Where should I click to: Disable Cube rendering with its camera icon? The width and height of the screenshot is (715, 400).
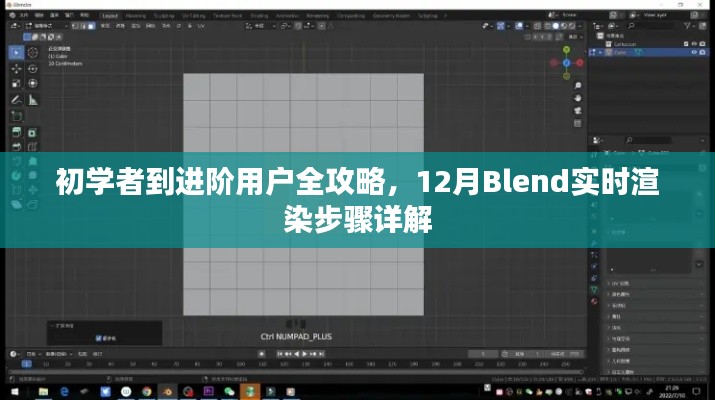coord(703,52)
